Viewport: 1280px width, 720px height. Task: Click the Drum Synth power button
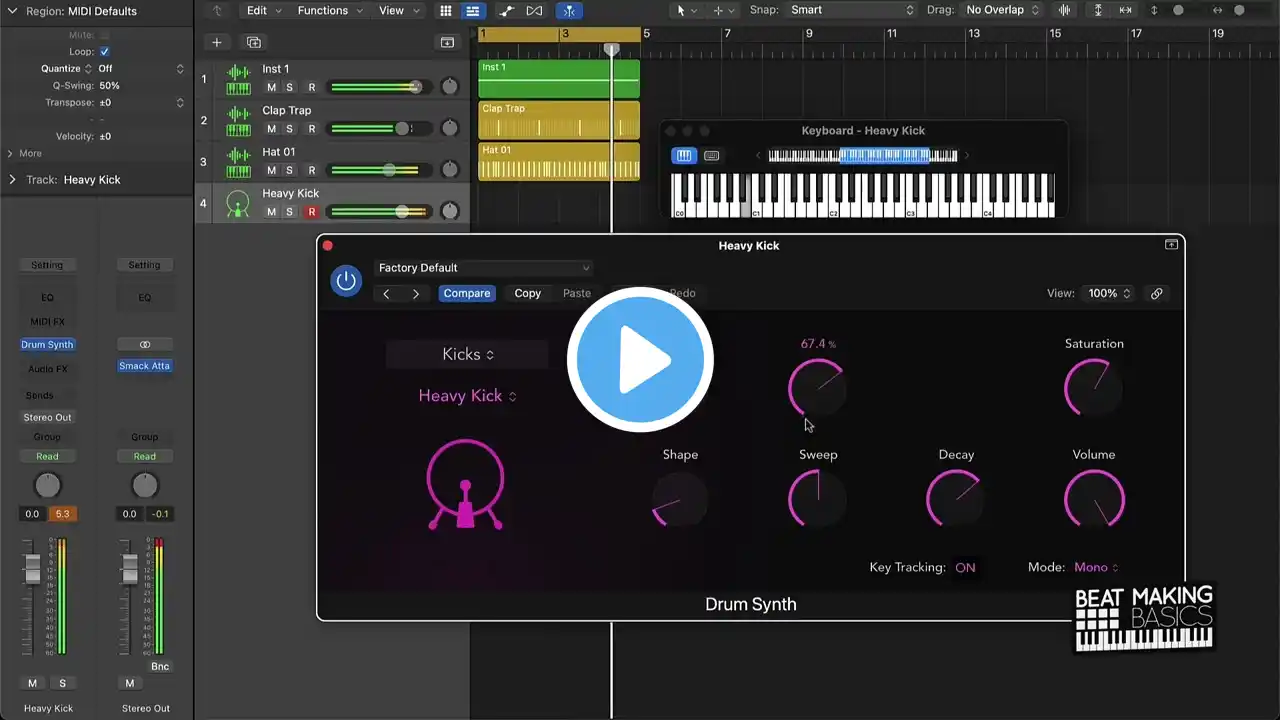click(x=346, y=281)
